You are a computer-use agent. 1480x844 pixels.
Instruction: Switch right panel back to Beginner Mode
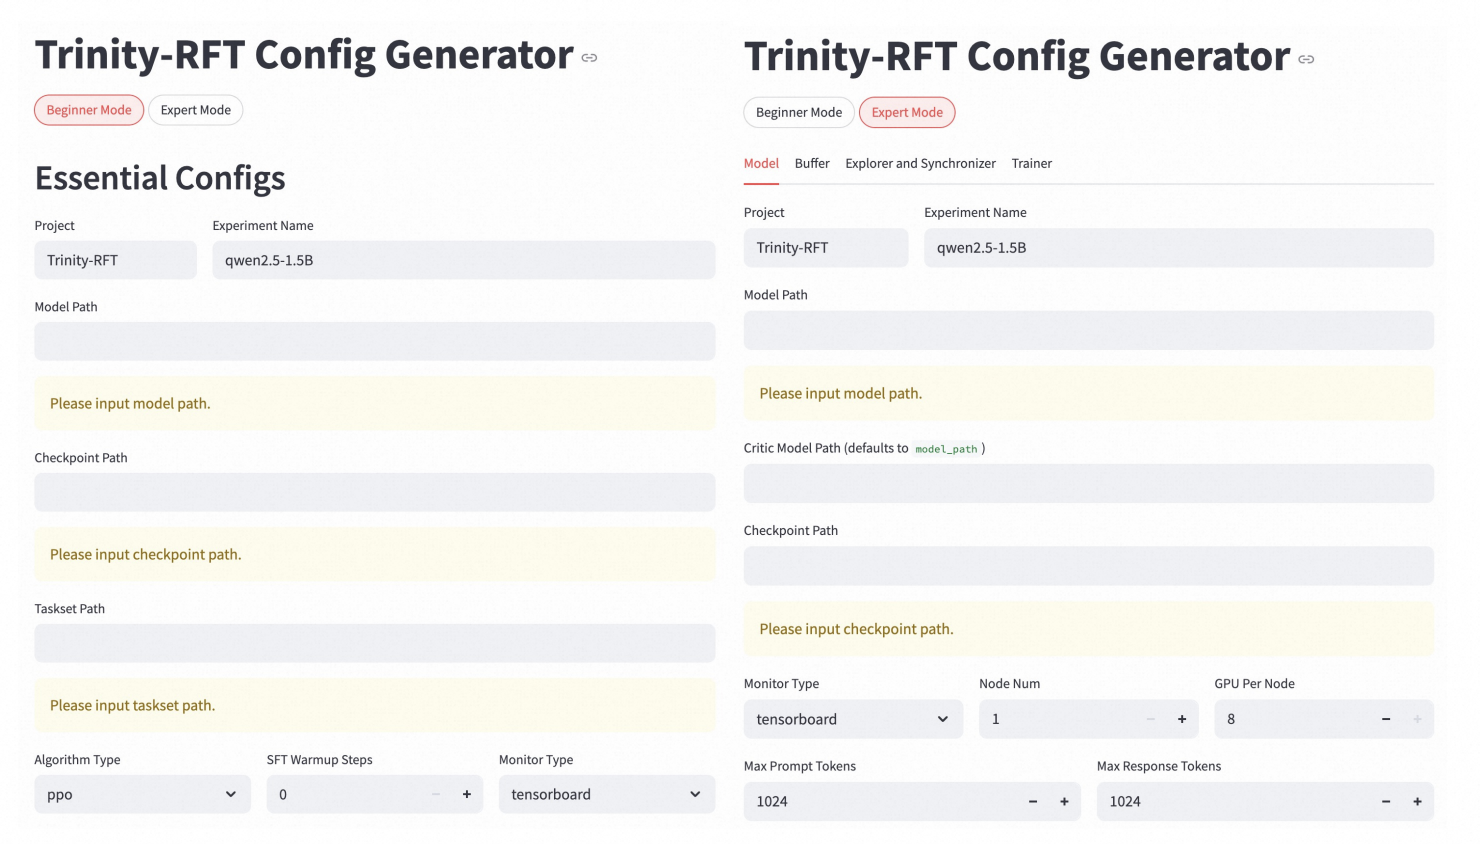798,112
